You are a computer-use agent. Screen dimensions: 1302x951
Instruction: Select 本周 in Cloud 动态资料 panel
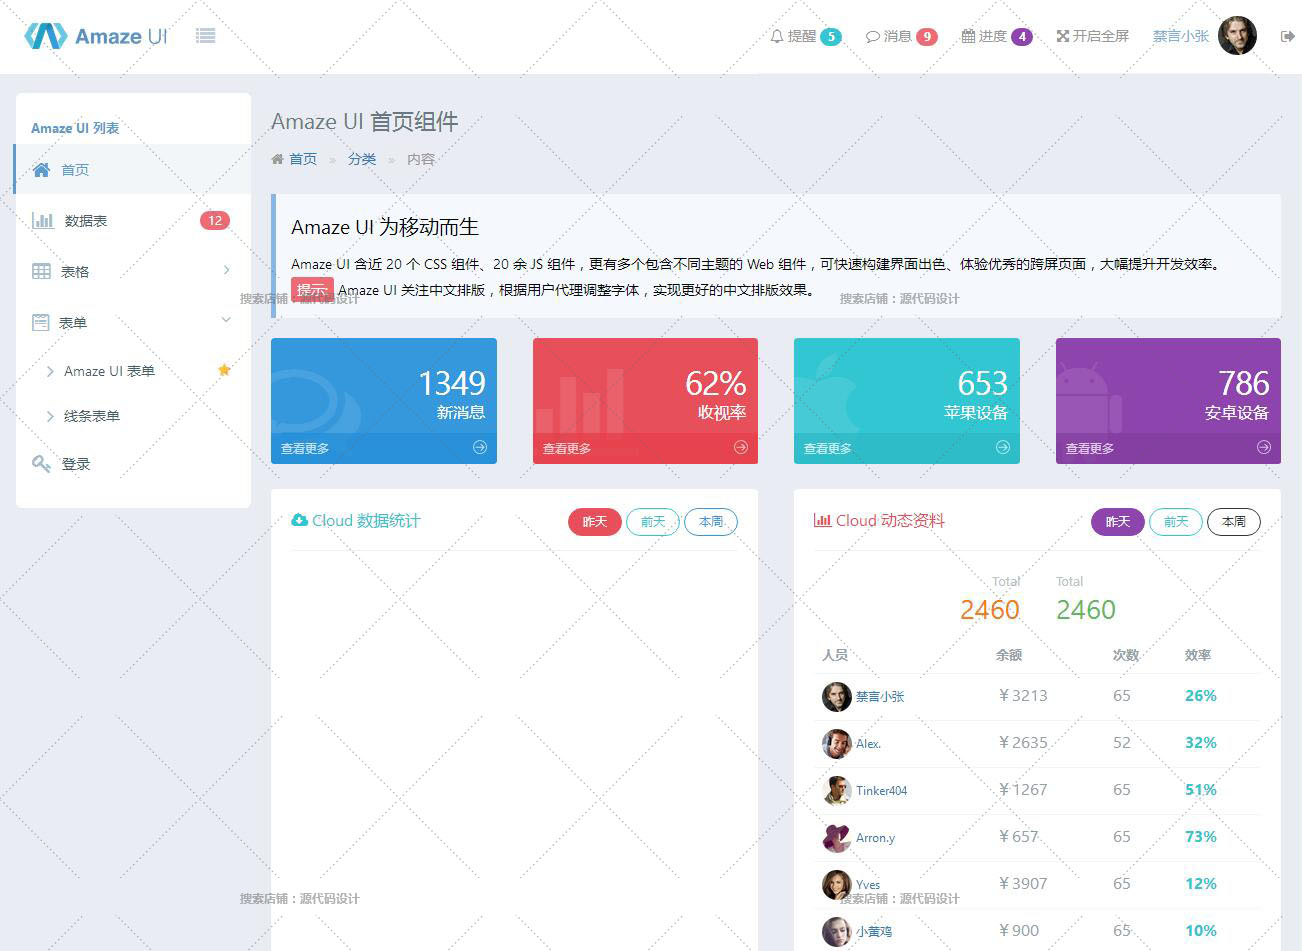click(1233, 522)
